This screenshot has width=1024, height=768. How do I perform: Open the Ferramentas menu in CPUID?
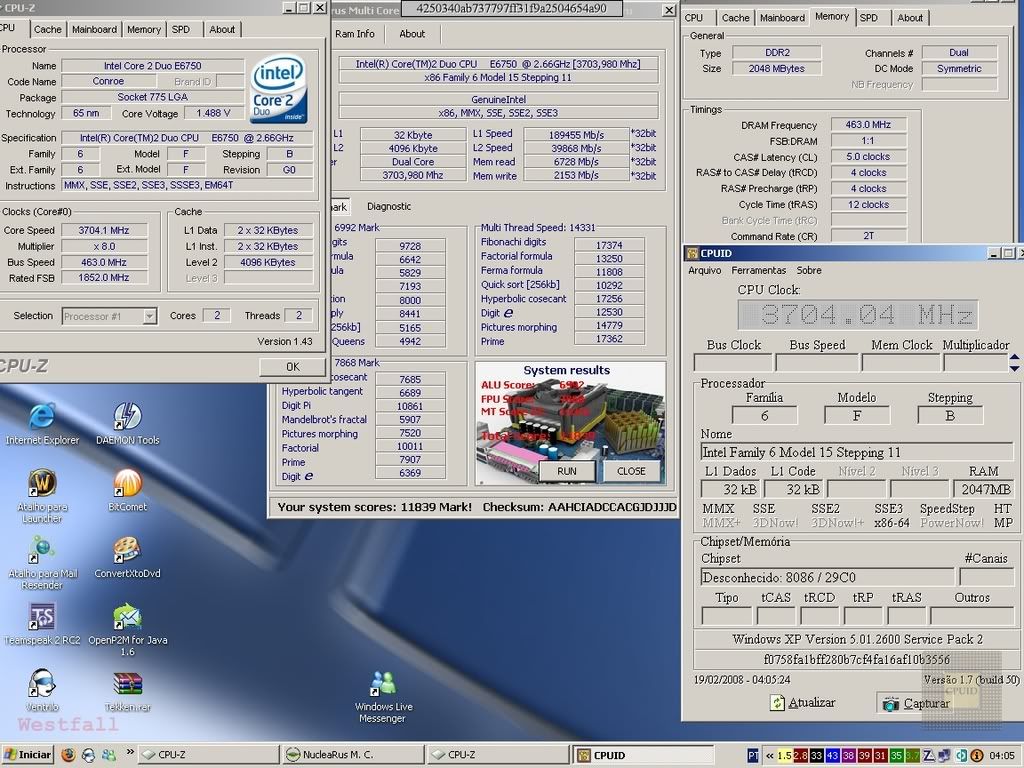point(758,270)
